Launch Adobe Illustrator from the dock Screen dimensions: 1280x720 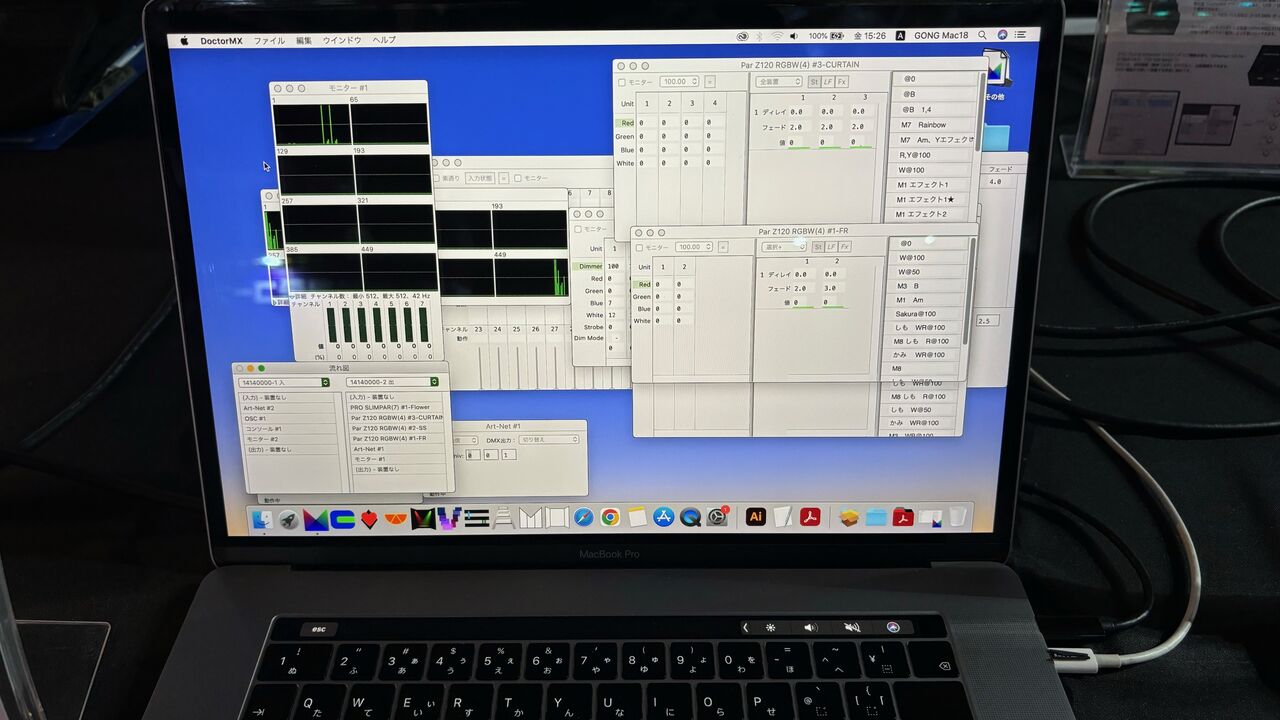(x=756, y=517)
